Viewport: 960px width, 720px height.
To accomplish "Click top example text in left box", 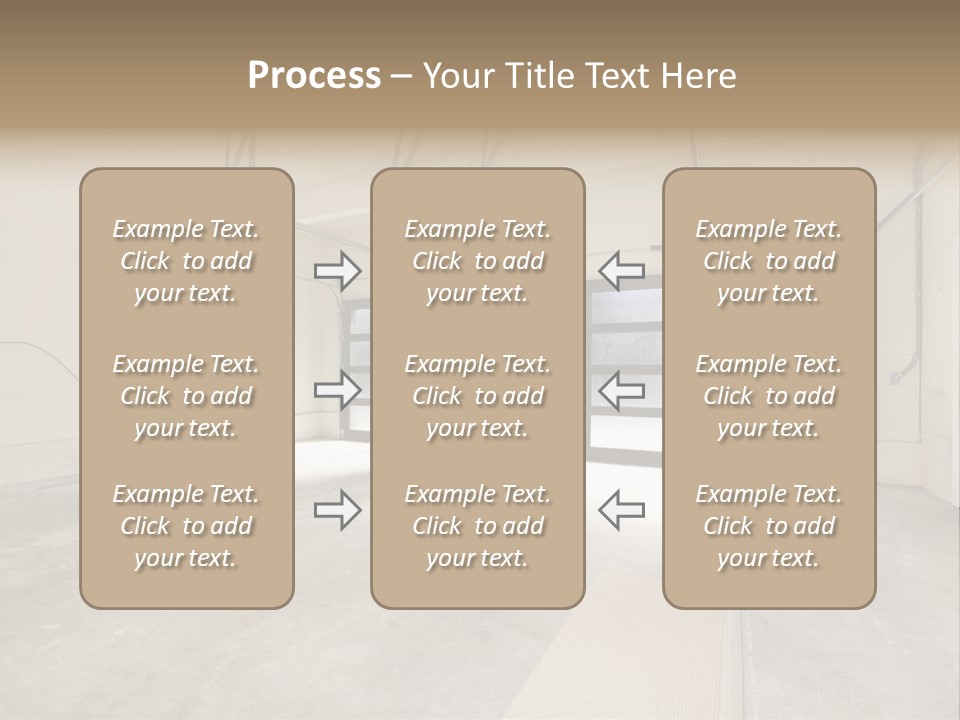I will pyautogui.click(x=186, y=261).
